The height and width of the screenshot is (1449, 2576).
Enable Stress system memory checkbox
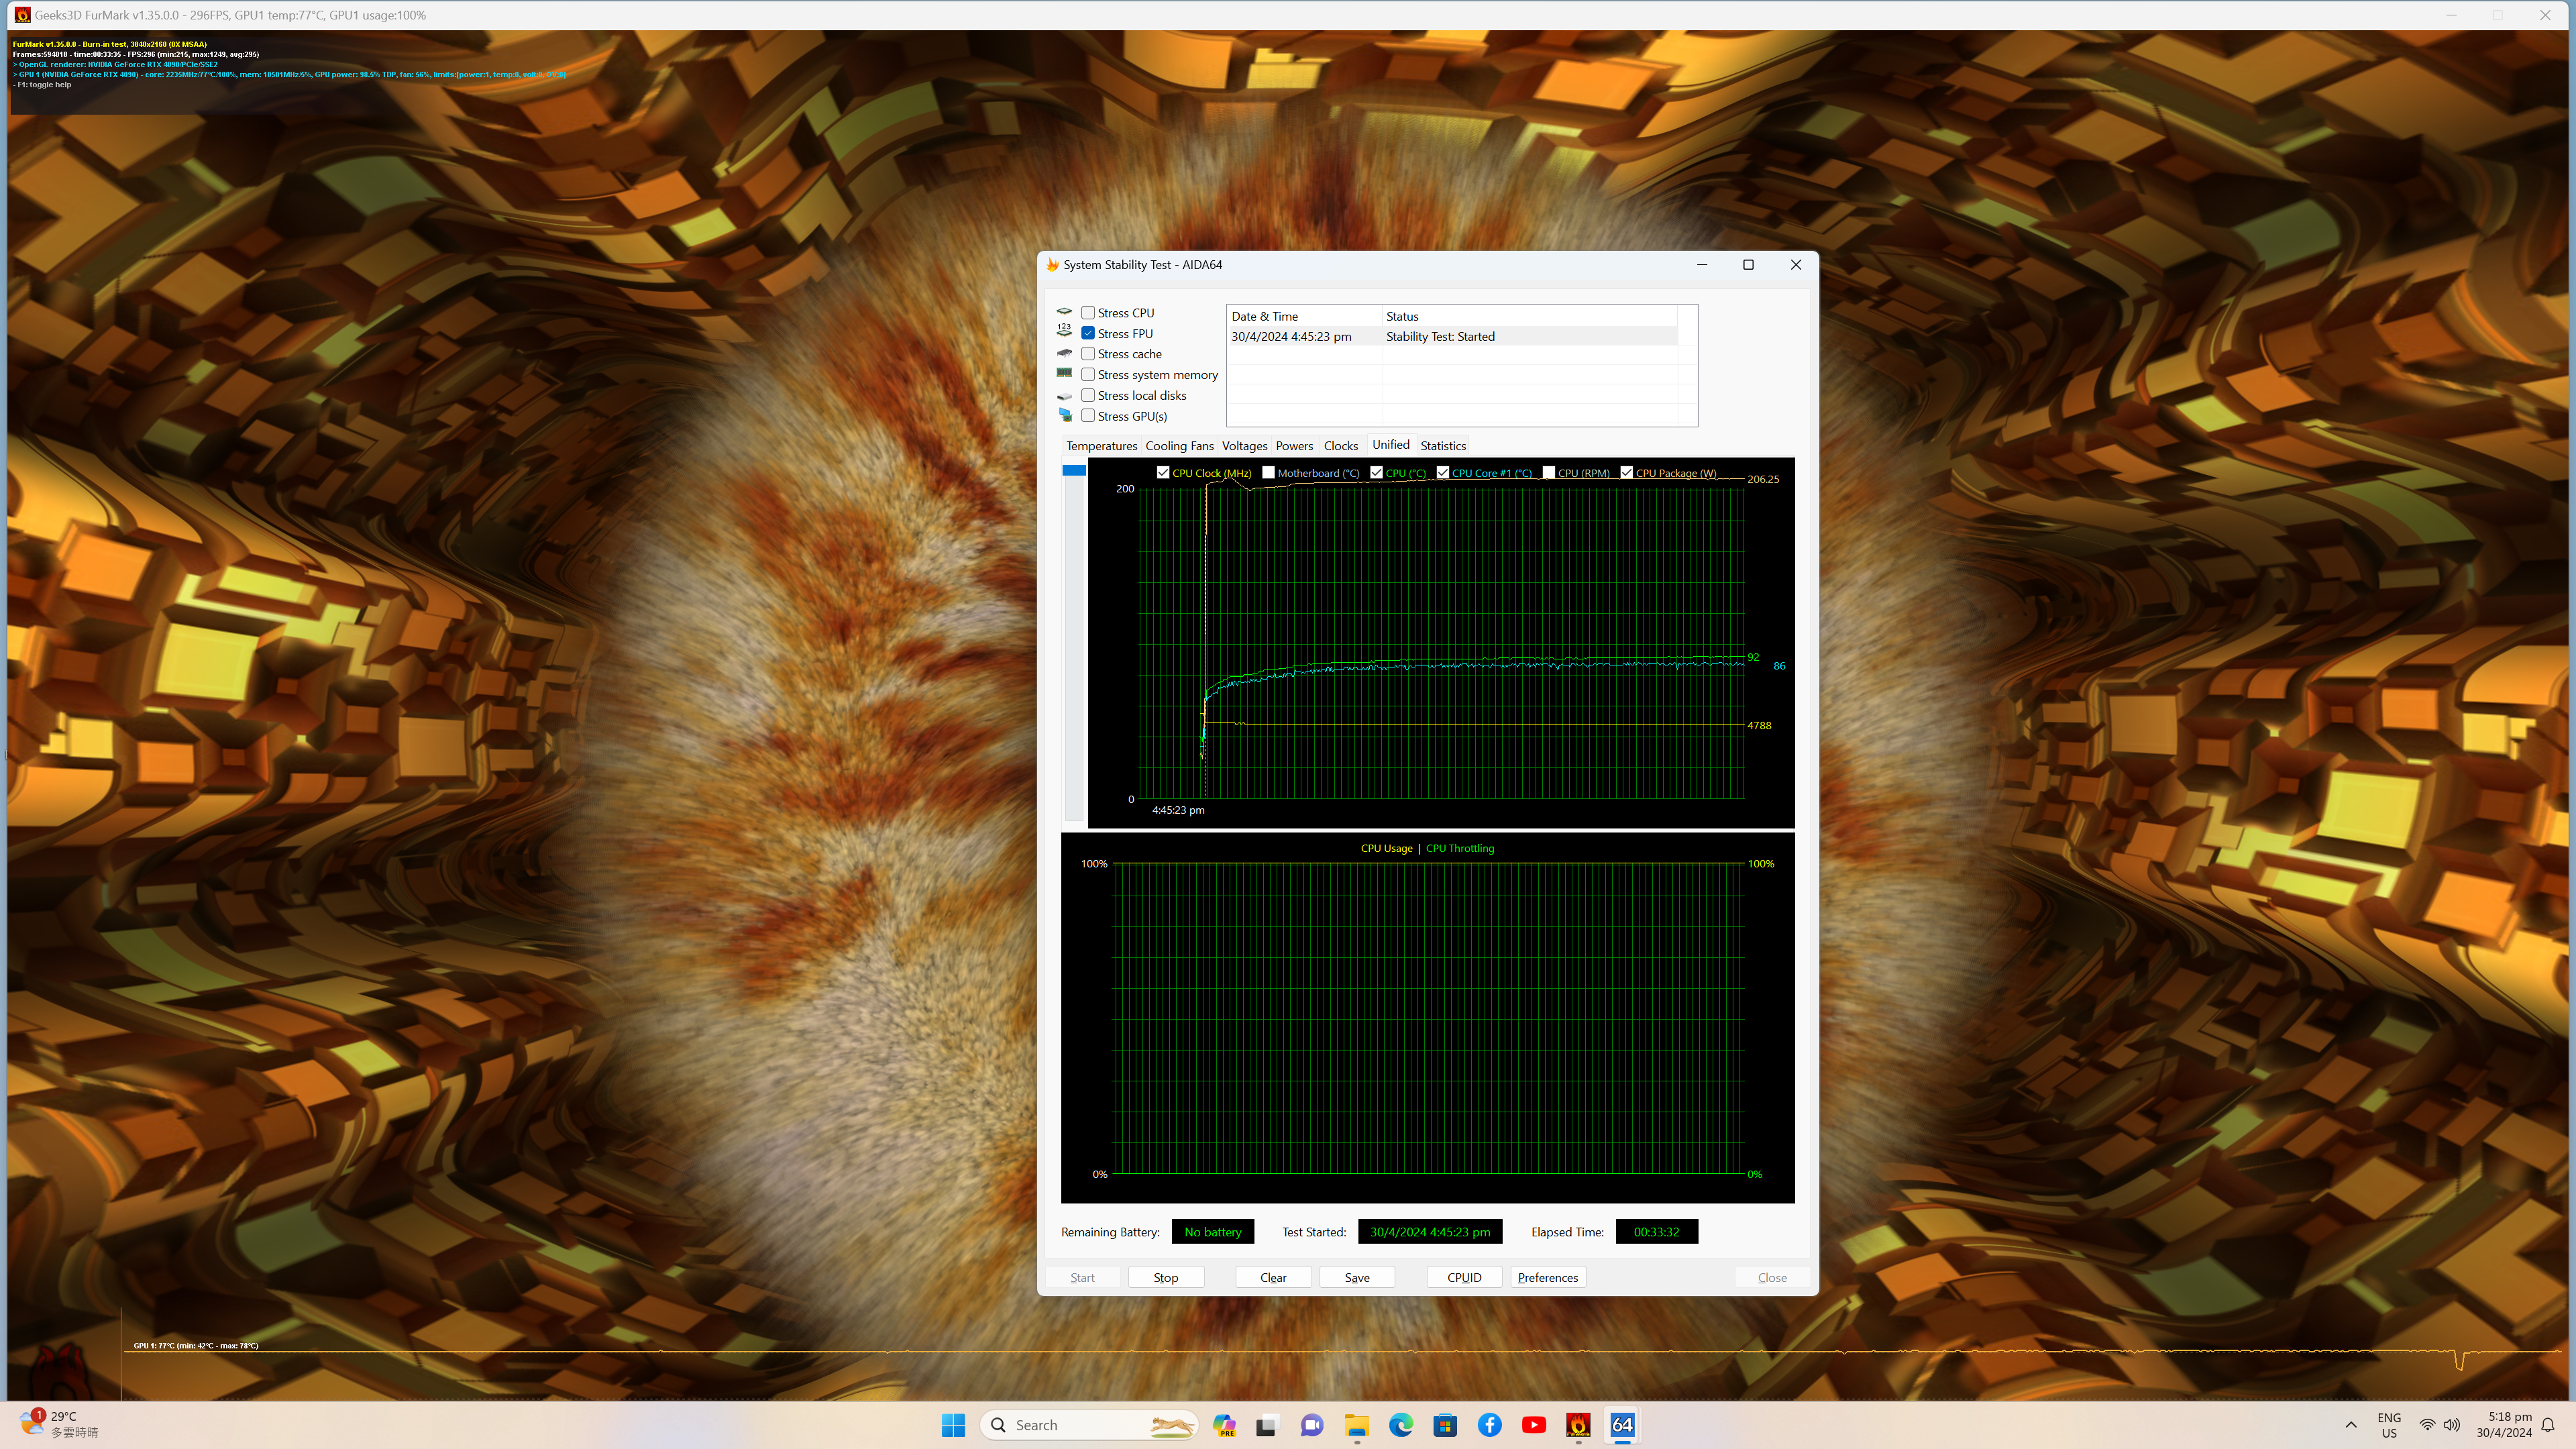pos(1088,375)
